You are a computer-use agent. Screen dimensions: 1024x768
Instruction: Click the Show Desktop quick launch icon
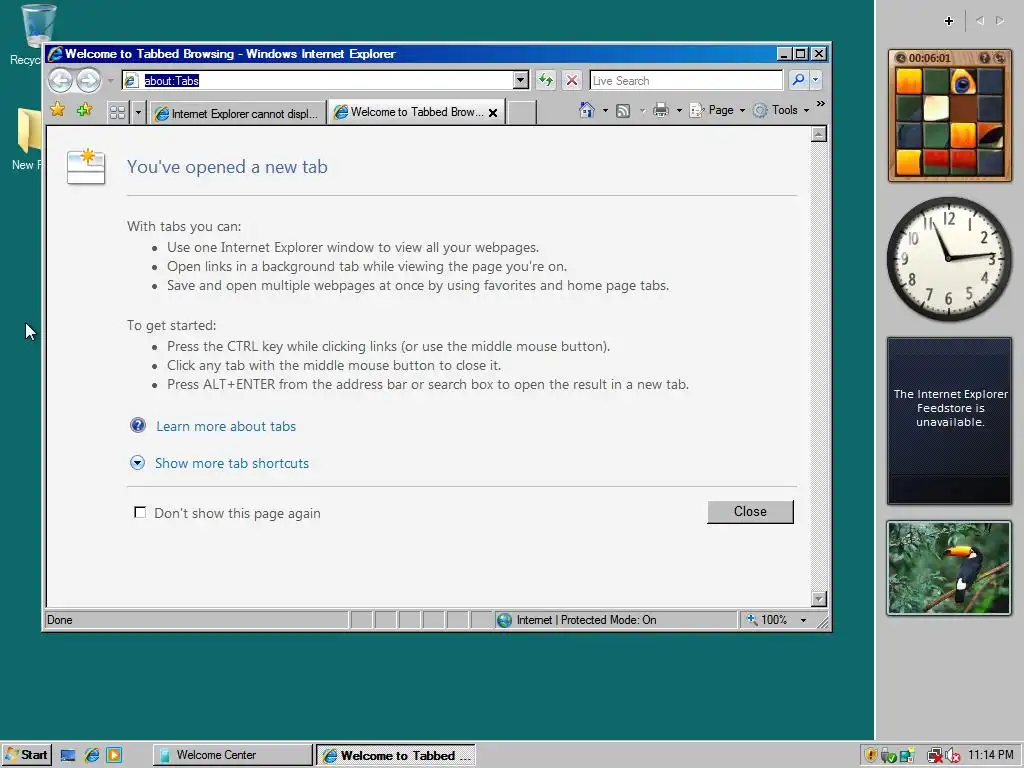(x=68, y=756)
